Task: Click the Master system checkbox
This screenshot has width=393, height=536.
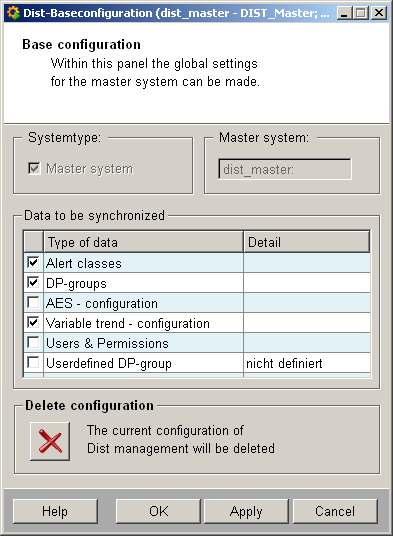Action: [x=34, y=168]
